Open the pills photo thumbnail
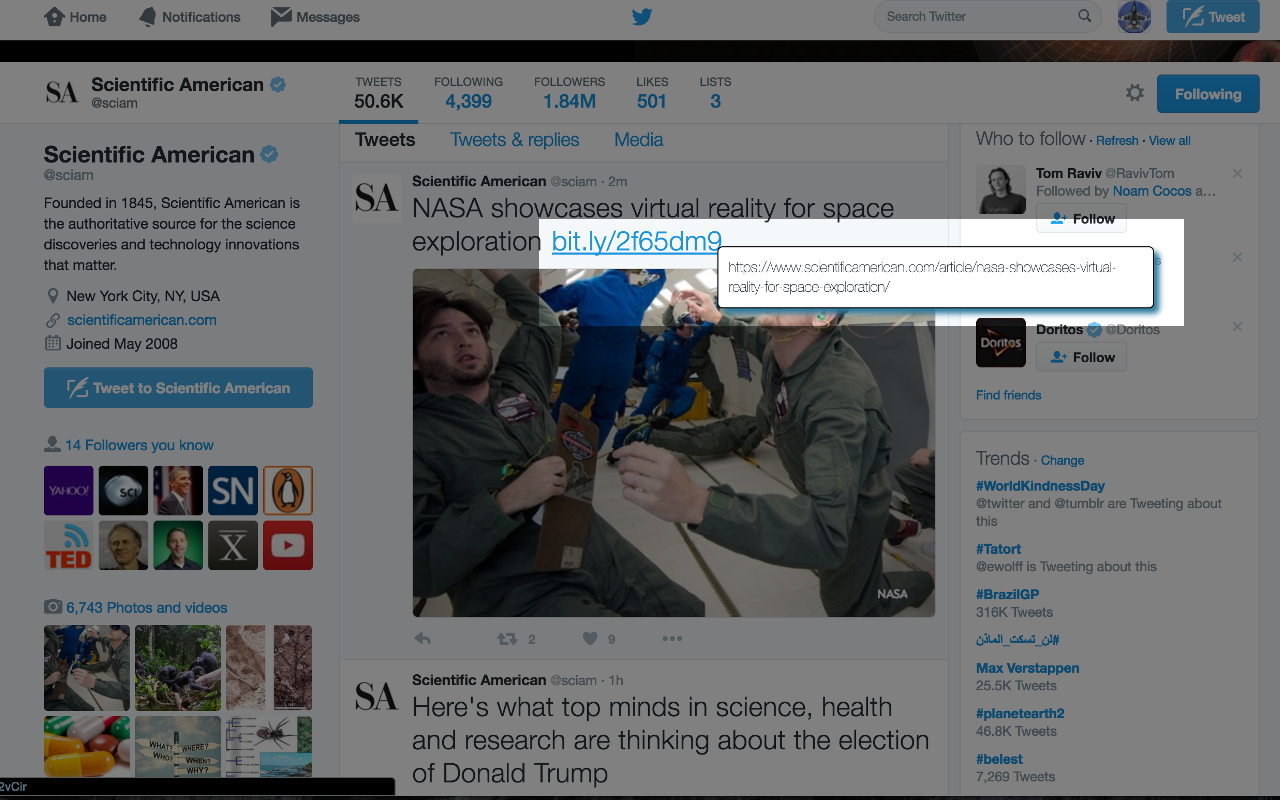The width and height of the screenshot is (1280, 800). point(87,746)
